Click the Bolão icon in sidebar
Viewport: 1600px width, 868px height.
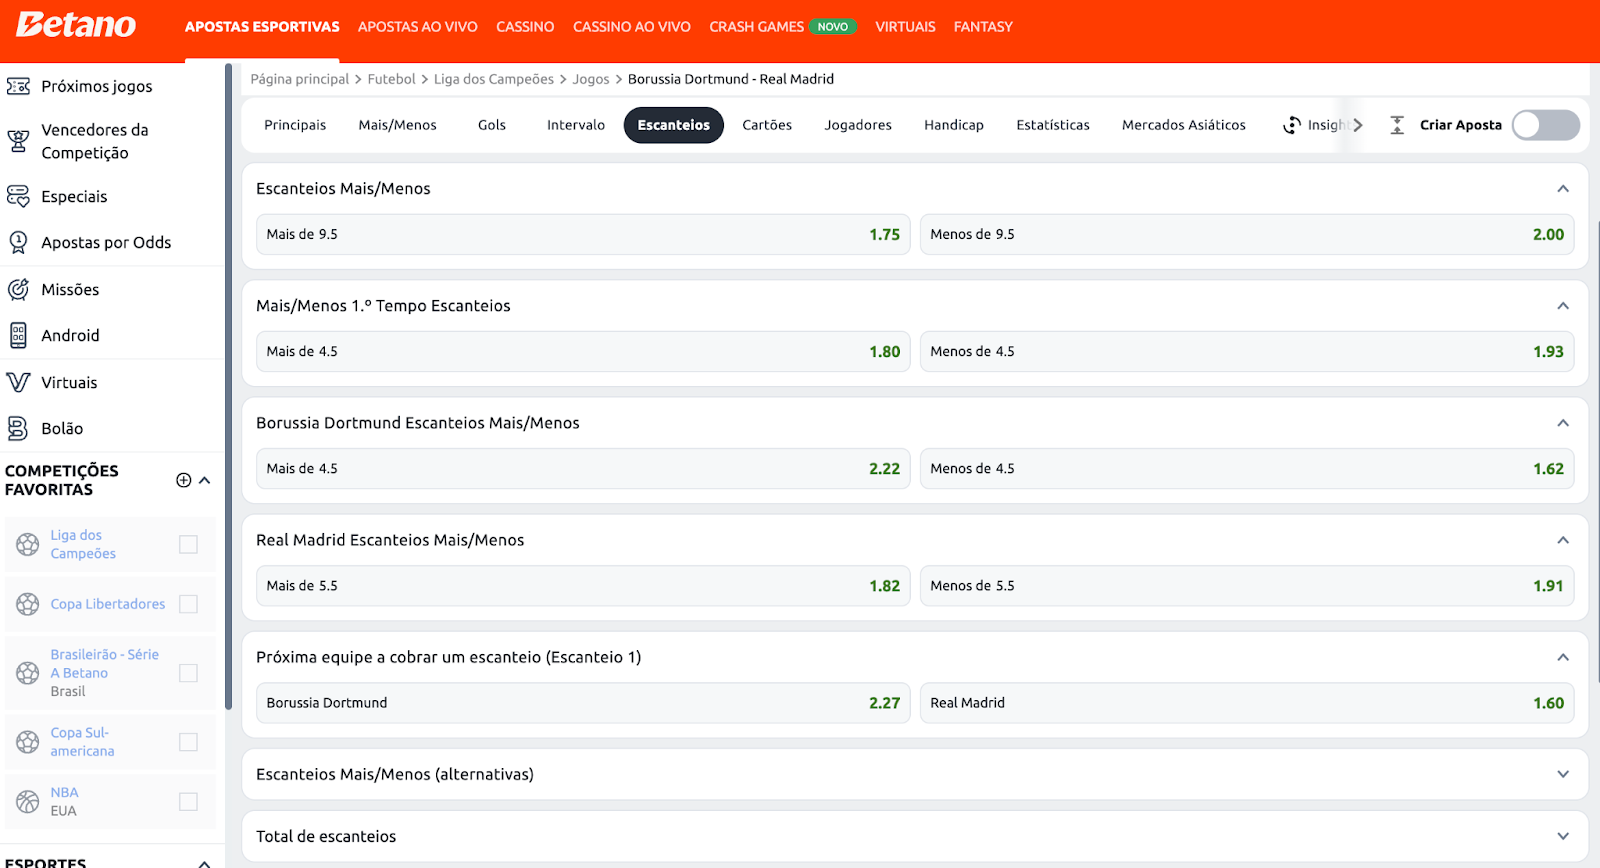tap(18, 428)
